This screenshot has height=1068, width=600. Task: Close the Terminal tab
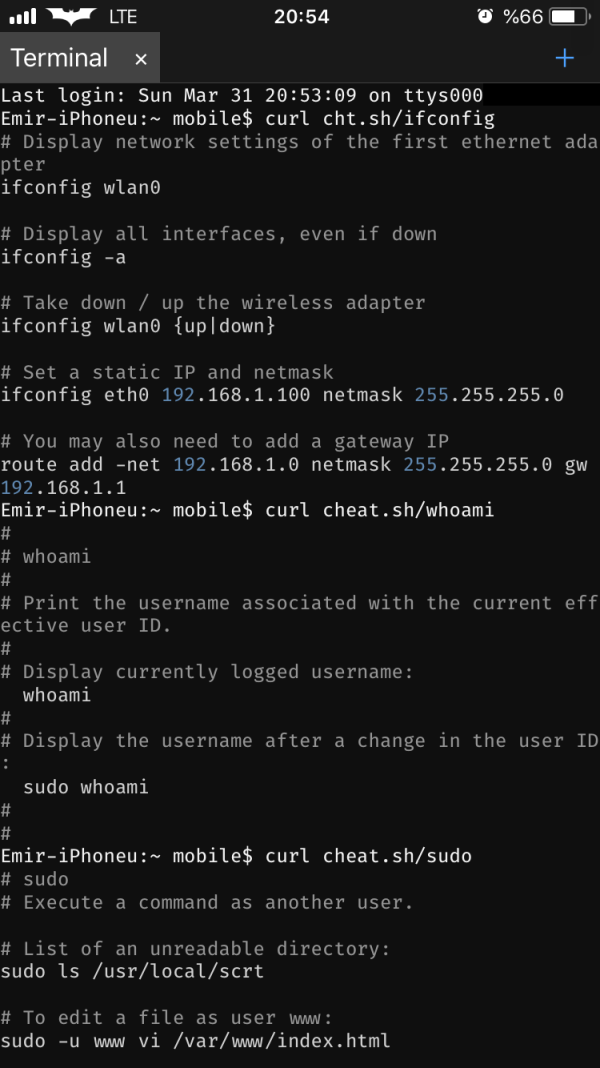(141, 59)
